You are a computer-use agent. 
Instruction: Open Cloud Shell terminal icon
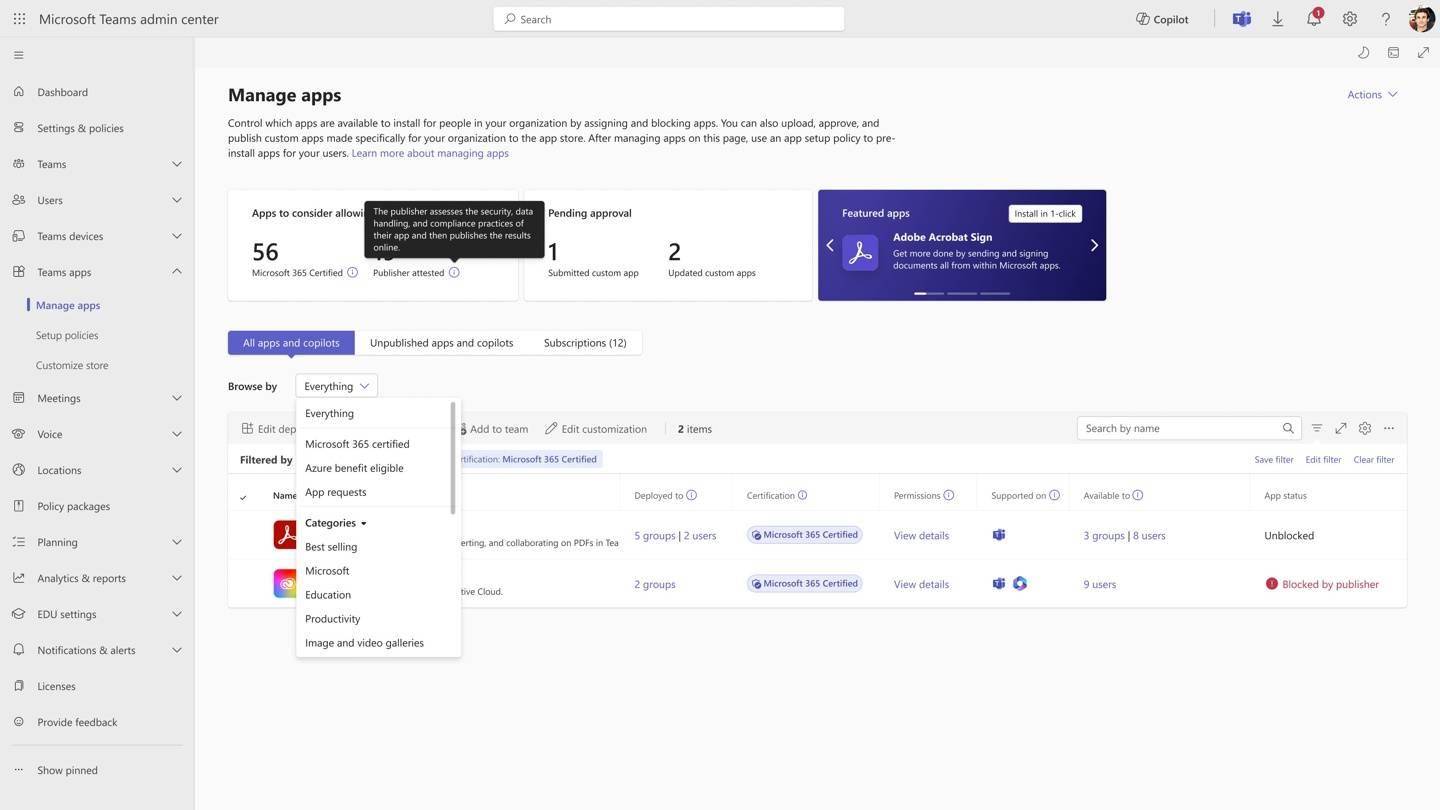pos(1393,52)
